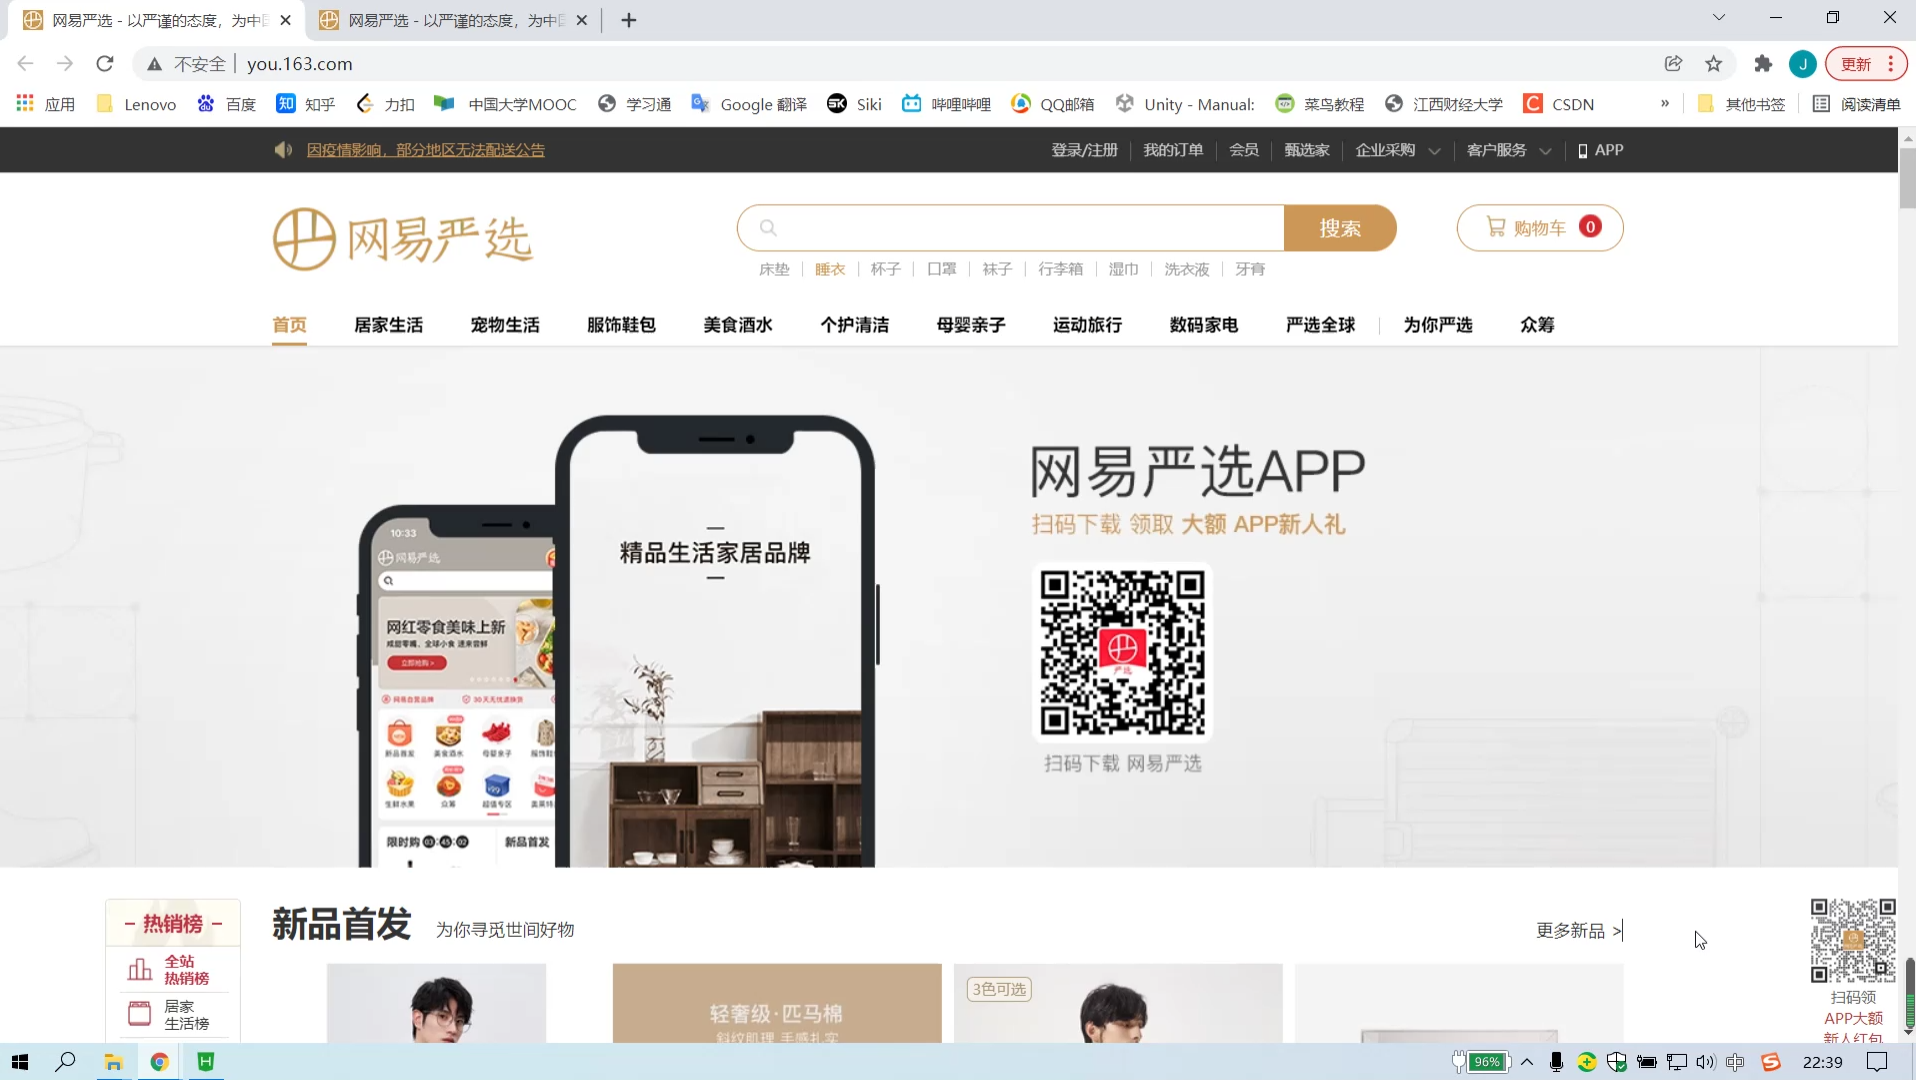Open 居家生活榜 in the sidebar

click(x=172, y=1014)
